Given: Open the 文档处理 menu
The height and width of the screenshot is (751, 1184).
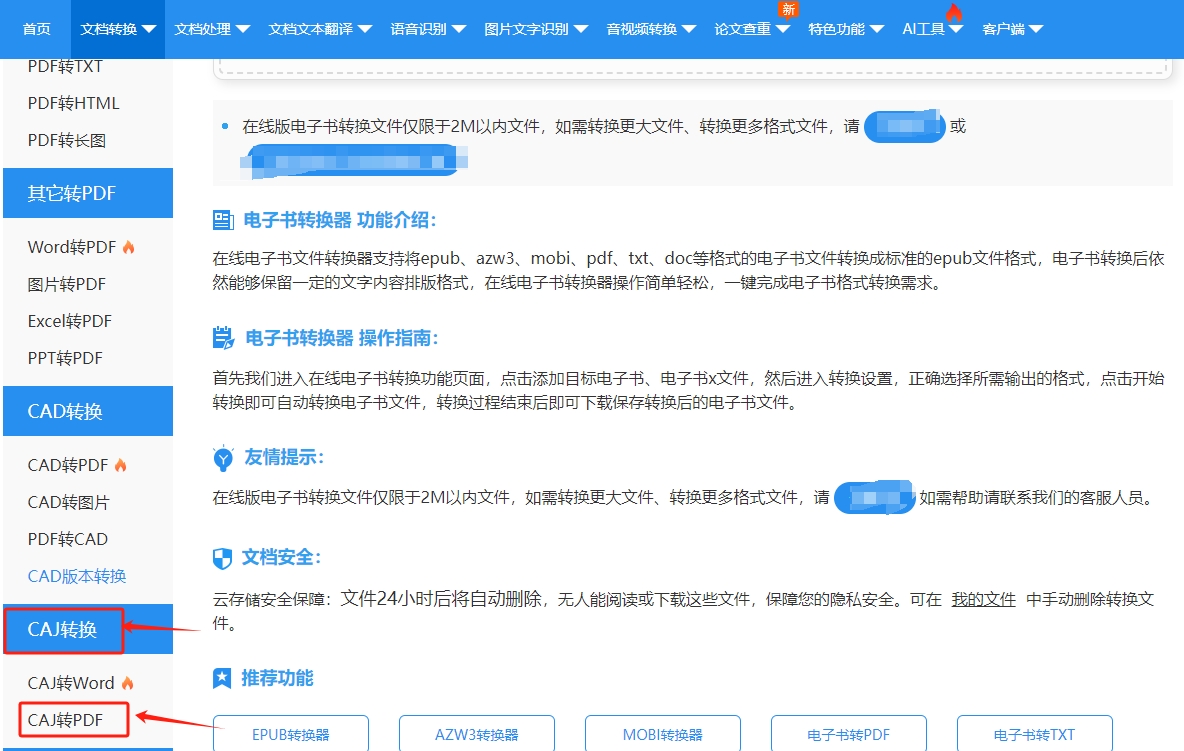Looking at the screenshot, I should click(202, 29).
